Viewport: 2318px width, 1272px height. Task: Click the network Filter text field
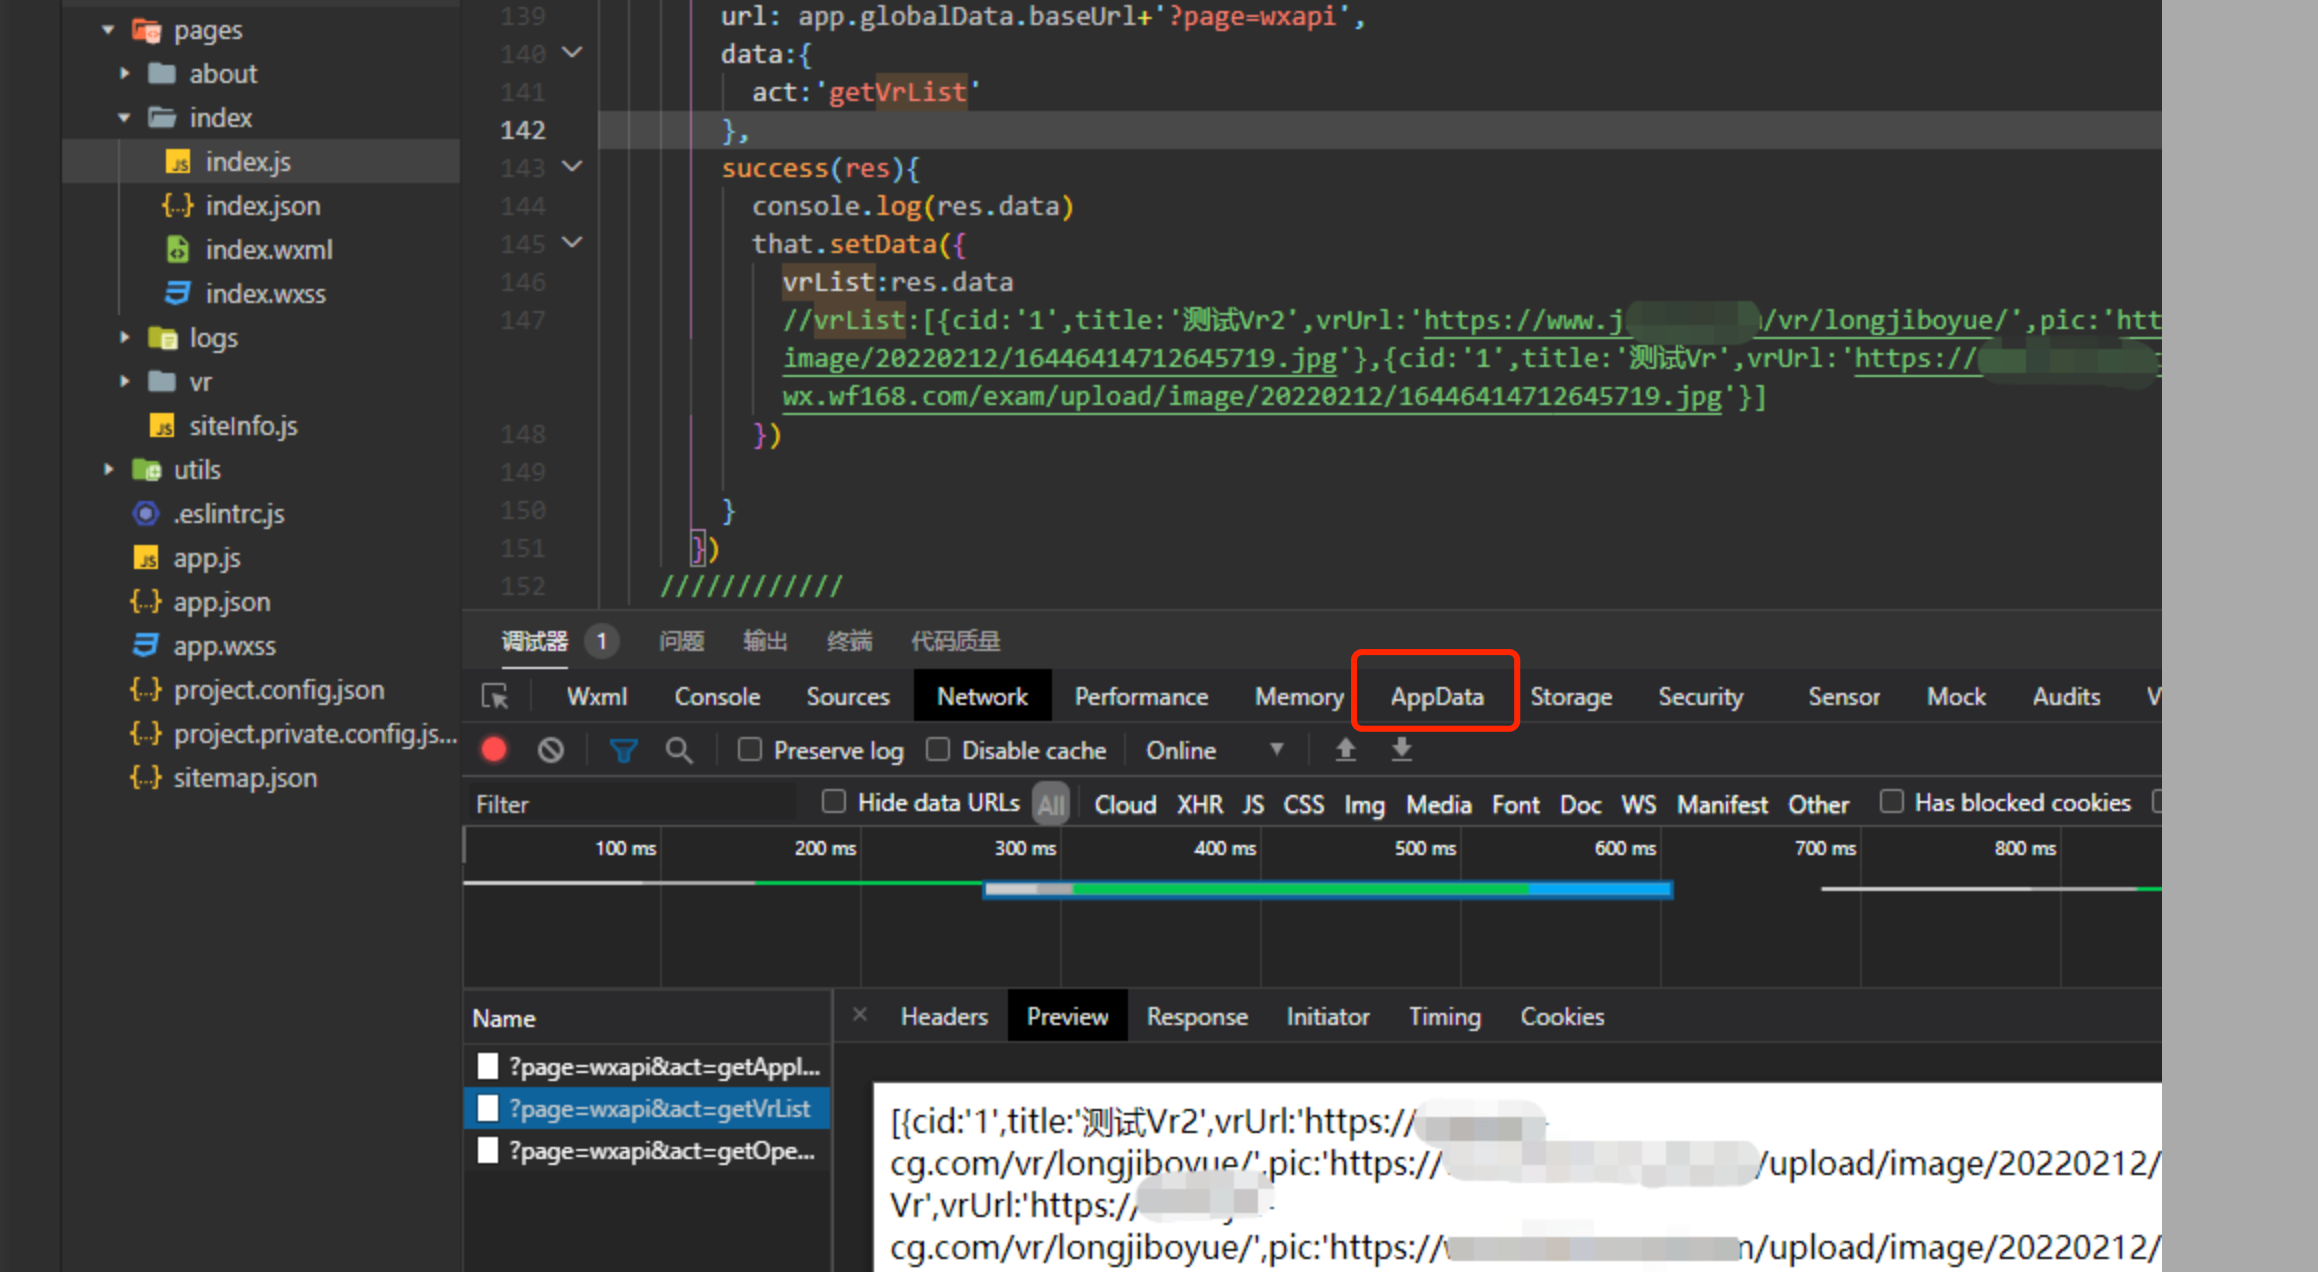click(x=630, y=804)
